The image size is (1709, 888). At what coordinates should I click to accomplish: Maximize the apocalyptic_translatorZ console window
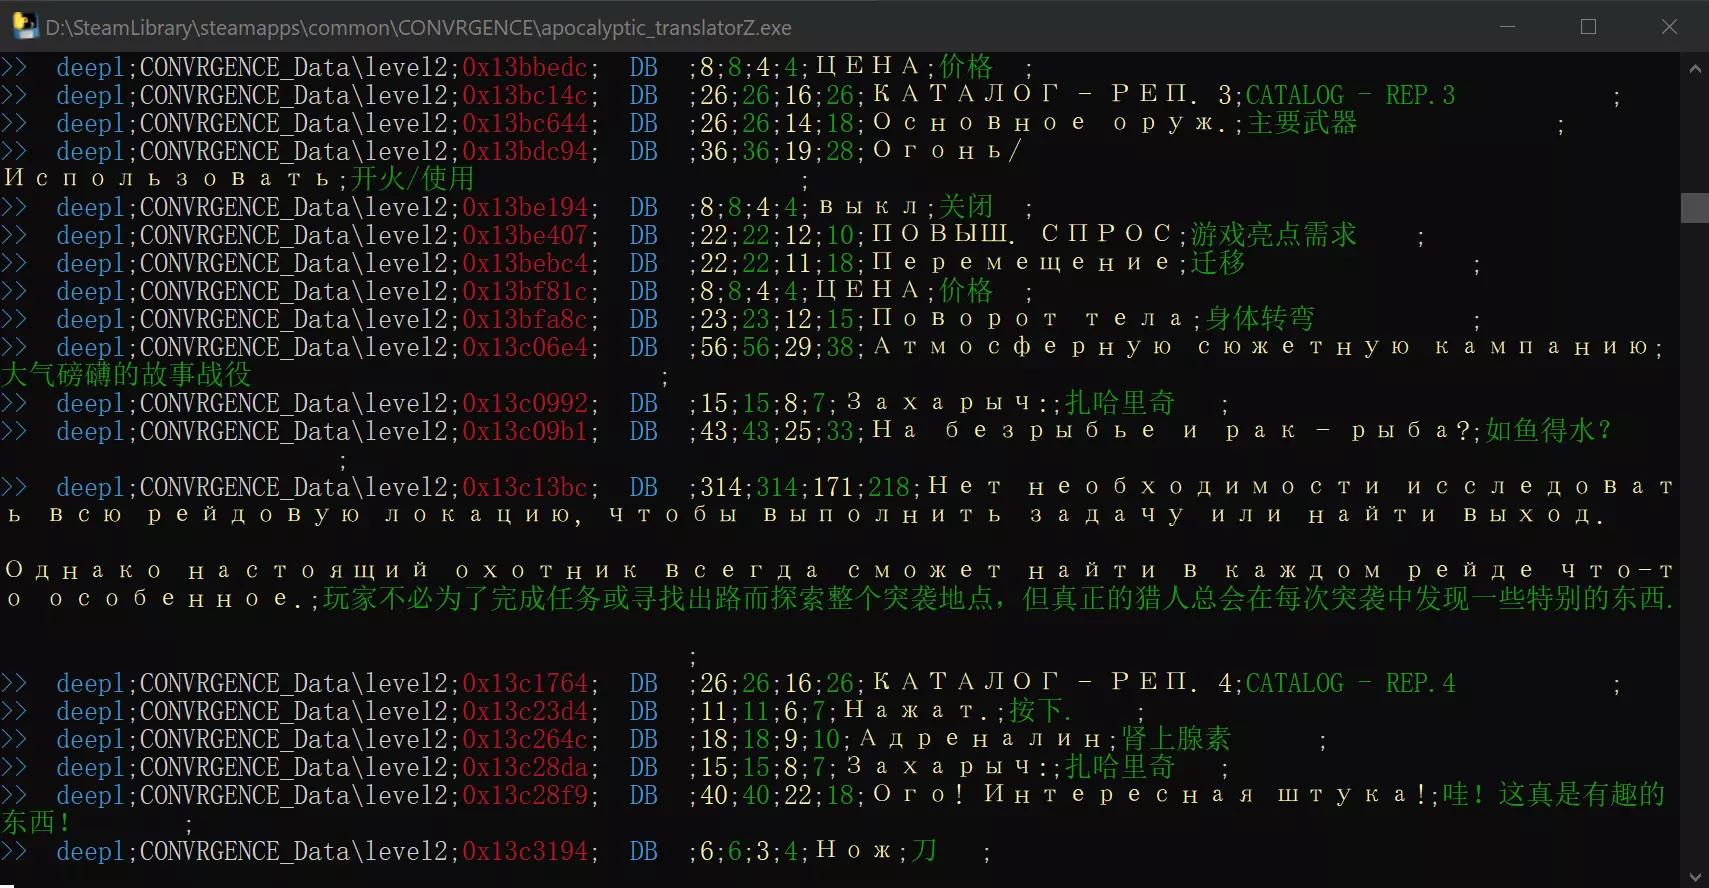coord(1588,27)
